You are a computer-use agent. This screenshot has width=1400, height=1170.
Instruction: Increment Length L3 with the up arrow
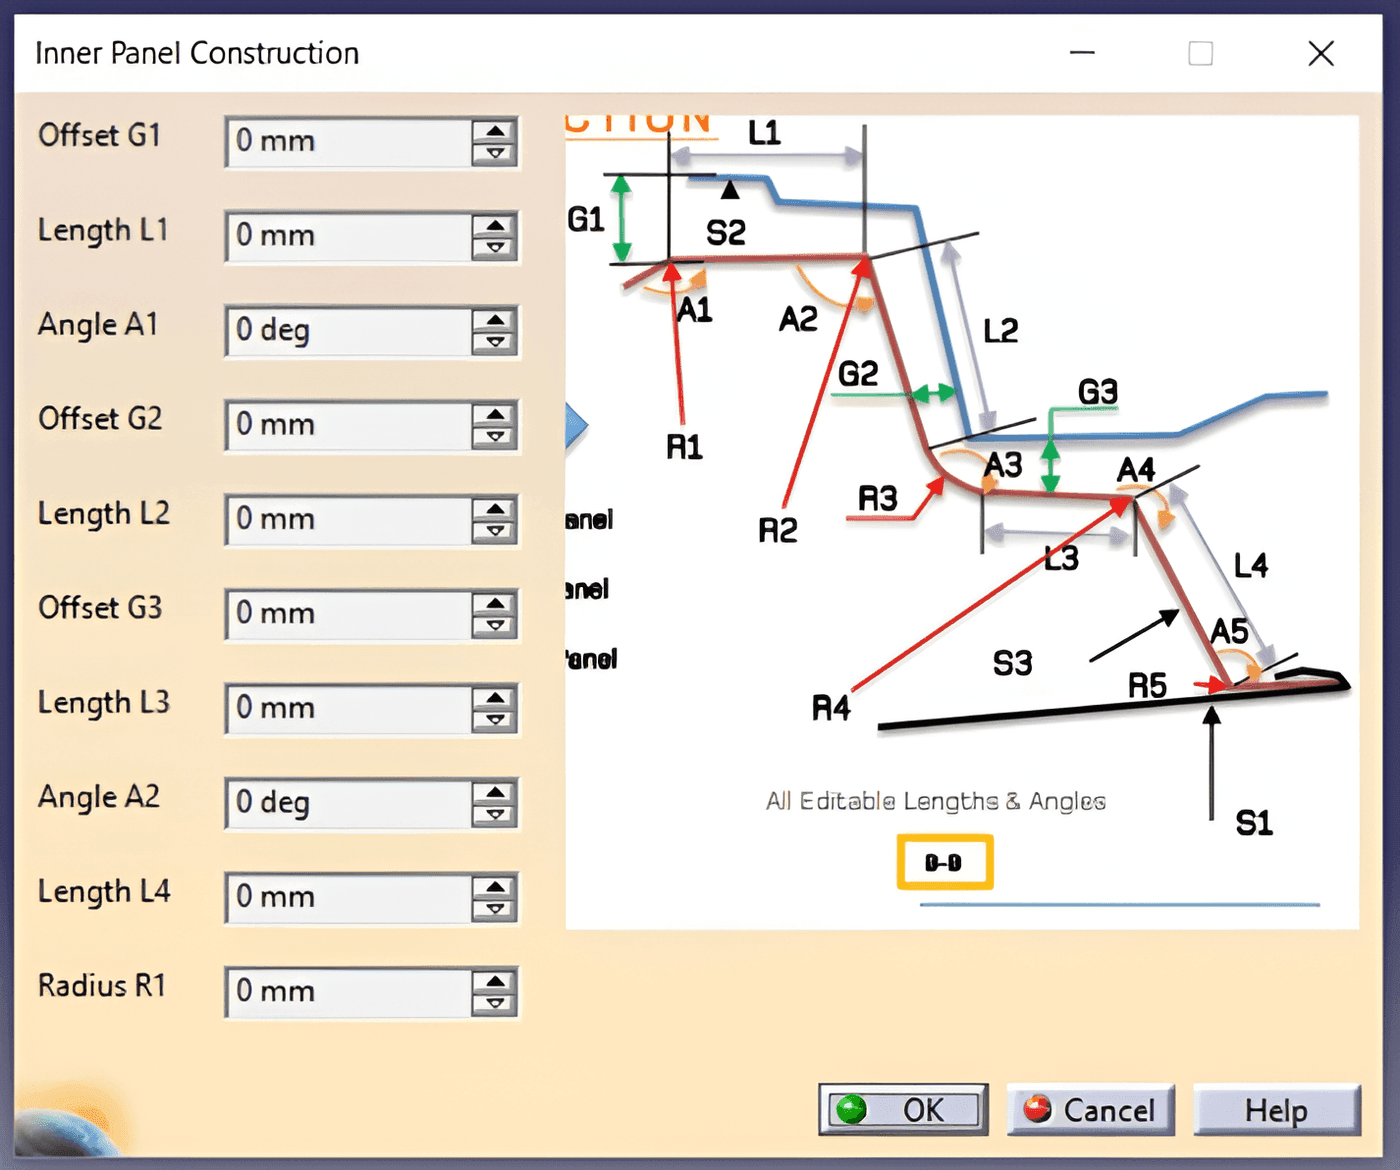point(494,698)
